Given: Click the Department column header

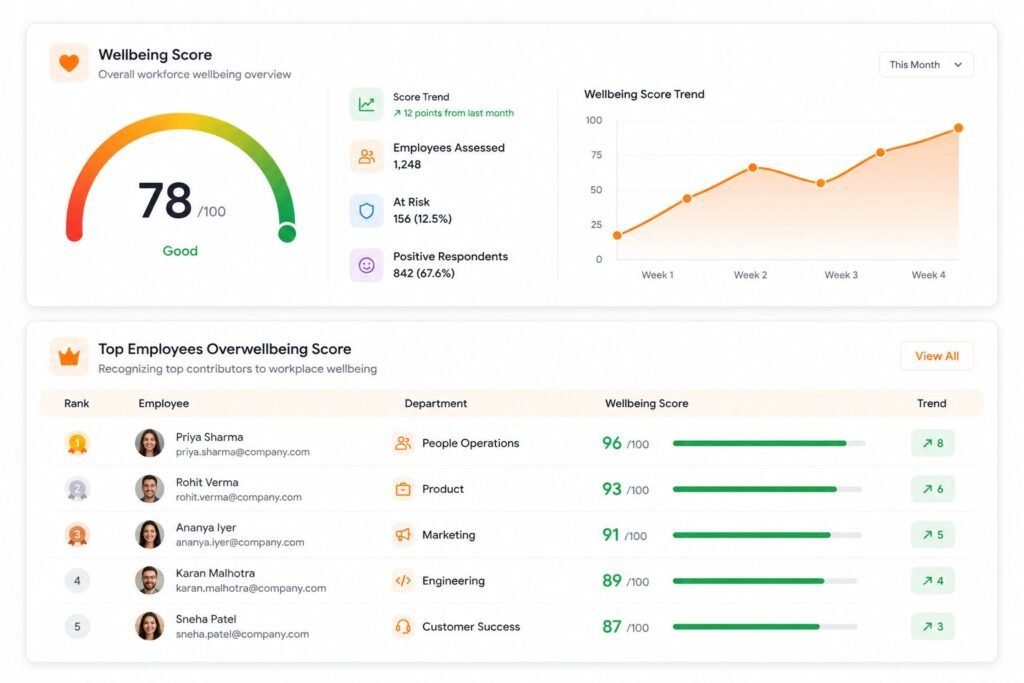Looking at the screenshot, I should point(436,404).
